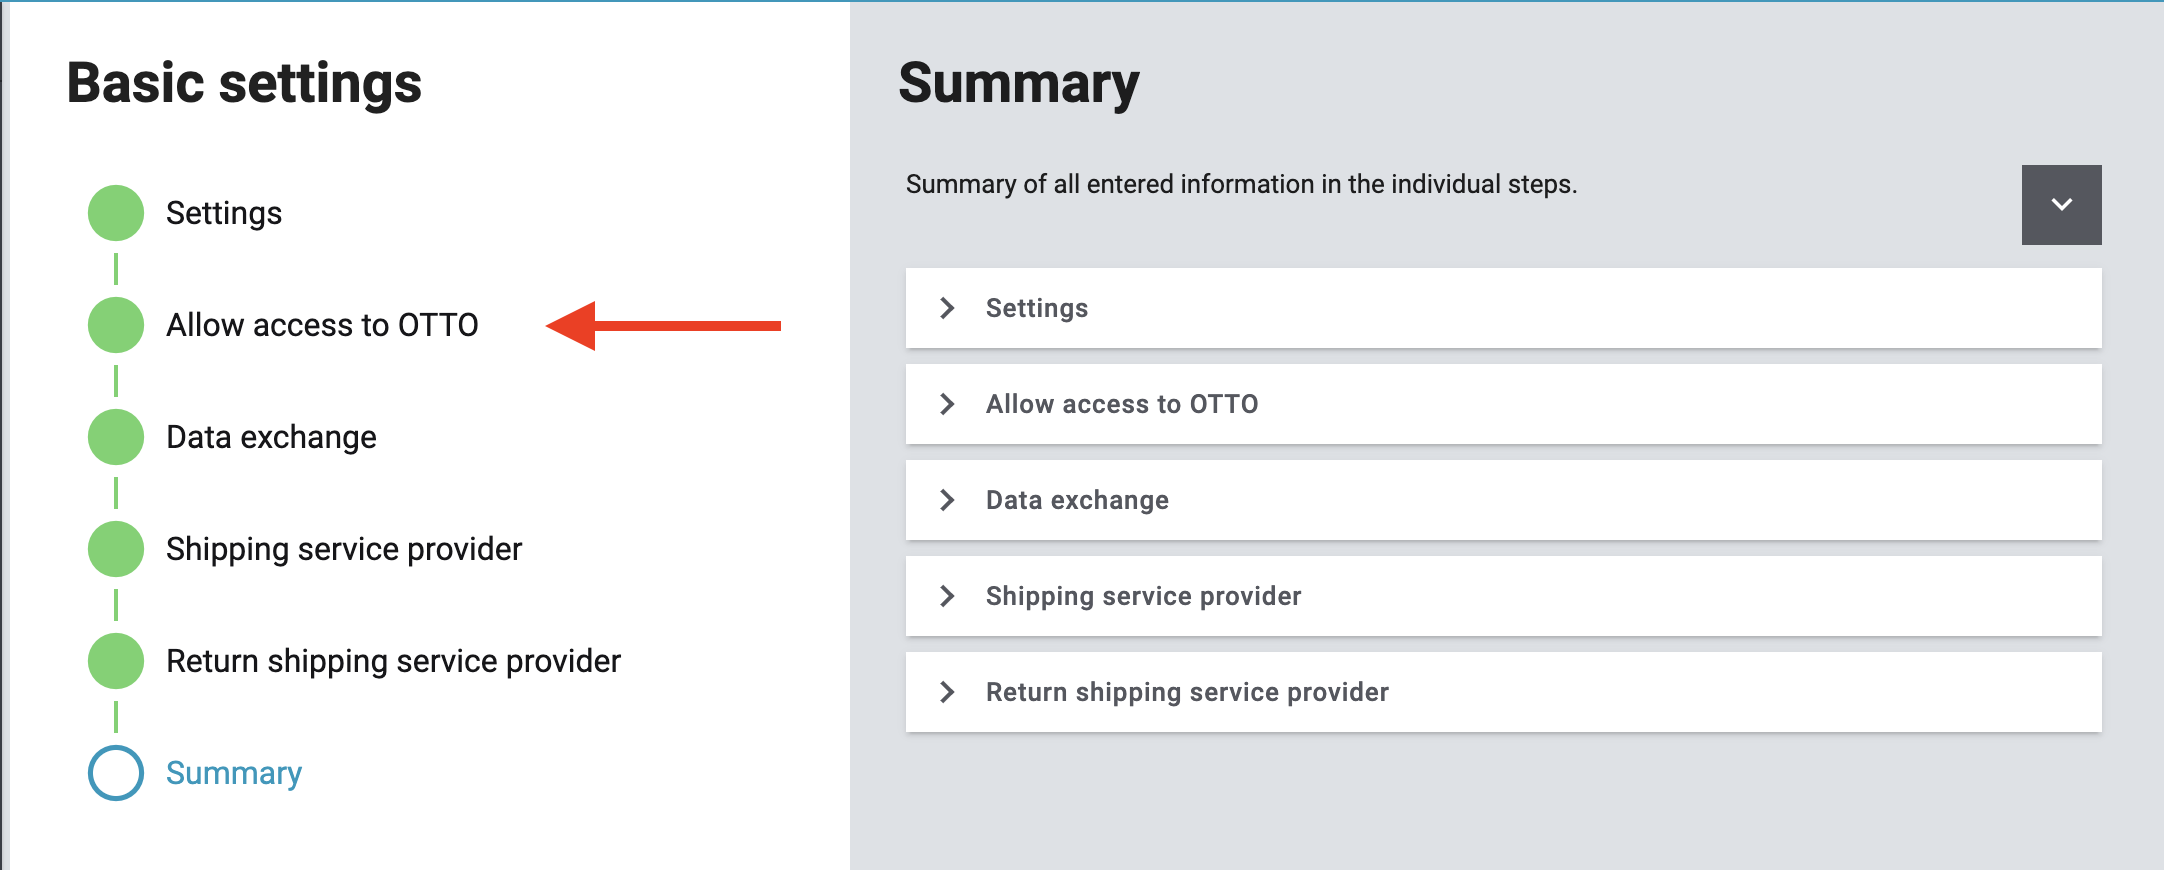Click the green Settings step circle

(x=116, y=213)
